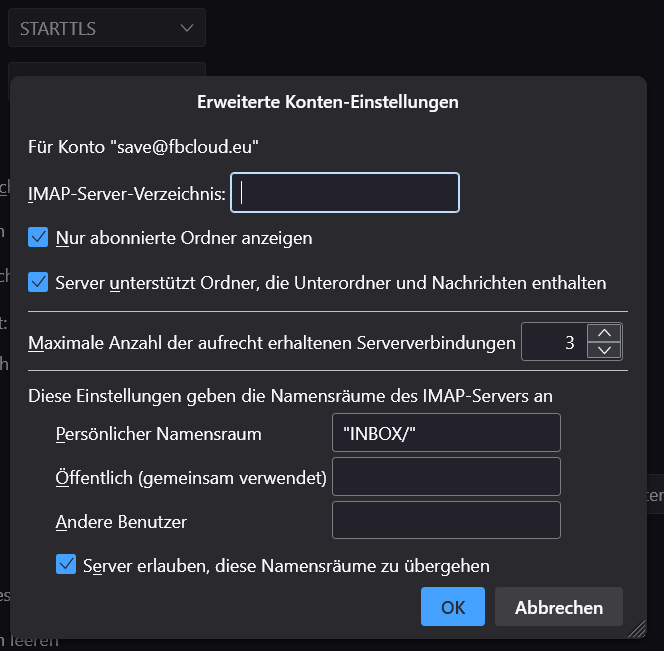The image size is (664, 651).
Task: Click the "Persönlicher Namensraum" label text
Action: point(159,434)
